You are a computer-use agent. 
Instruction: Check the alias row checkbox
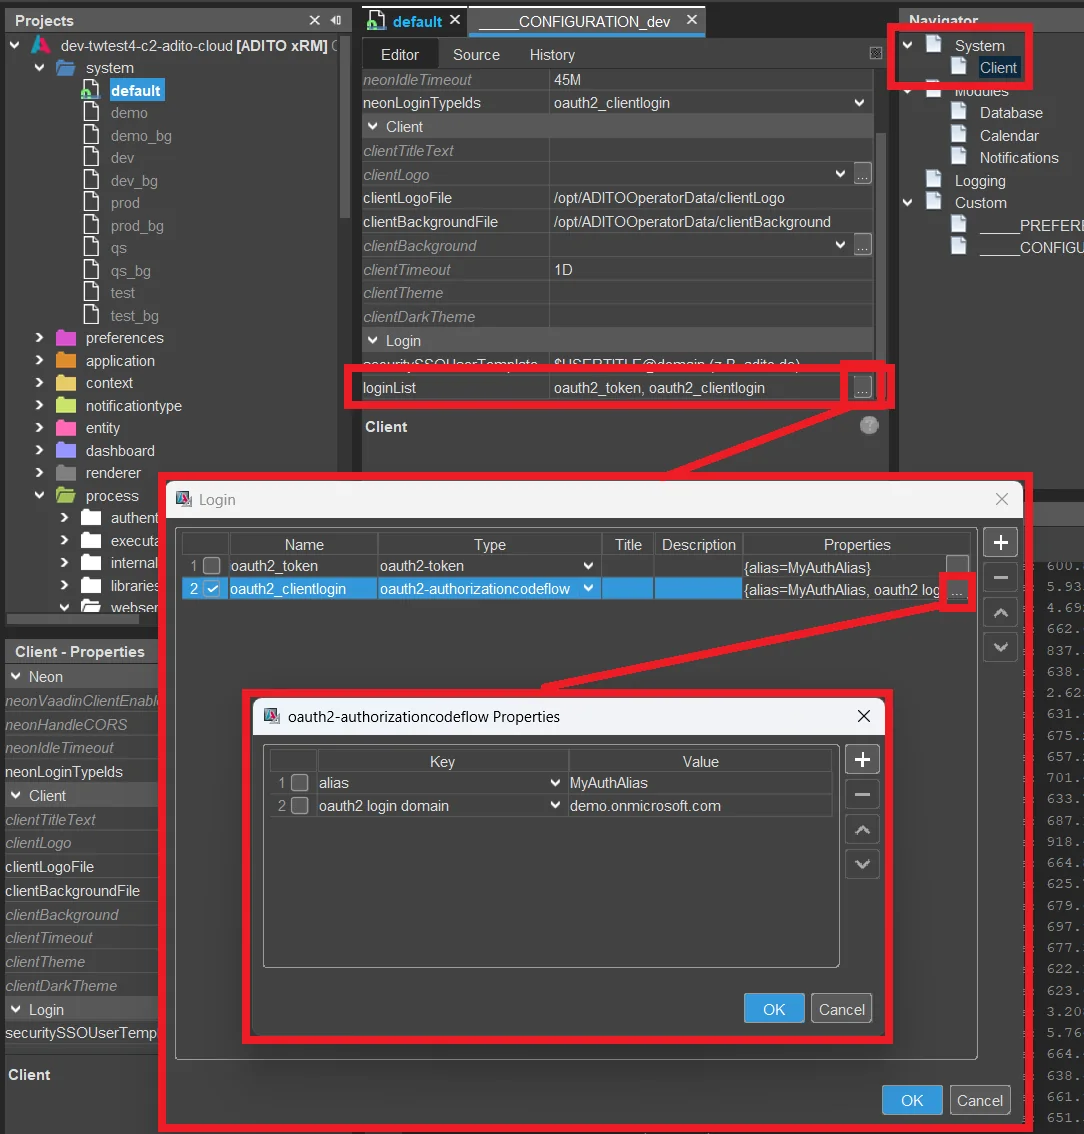pyautogui.click(x=299, y=783)
